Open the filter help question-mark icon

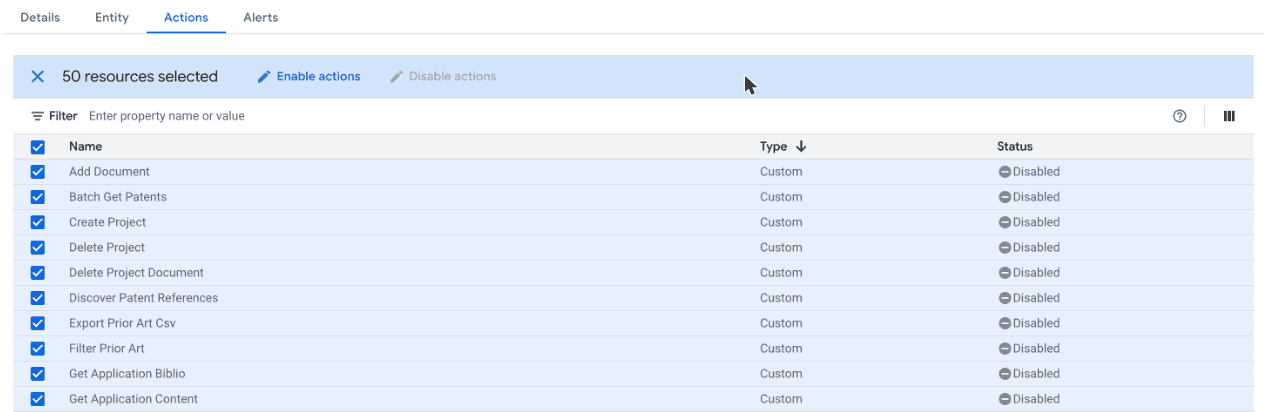(1180, 116)
